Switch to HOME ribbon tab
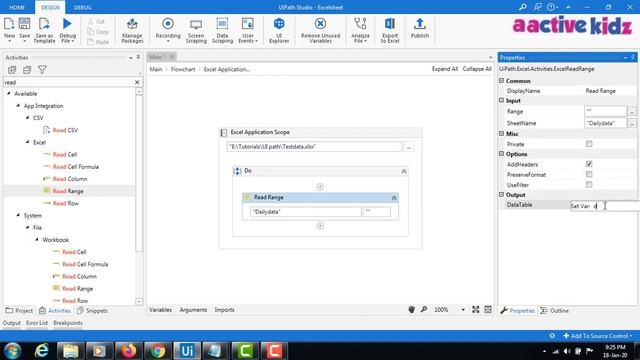The width and height of the screenshot is (640, 360). coord(17,7)
